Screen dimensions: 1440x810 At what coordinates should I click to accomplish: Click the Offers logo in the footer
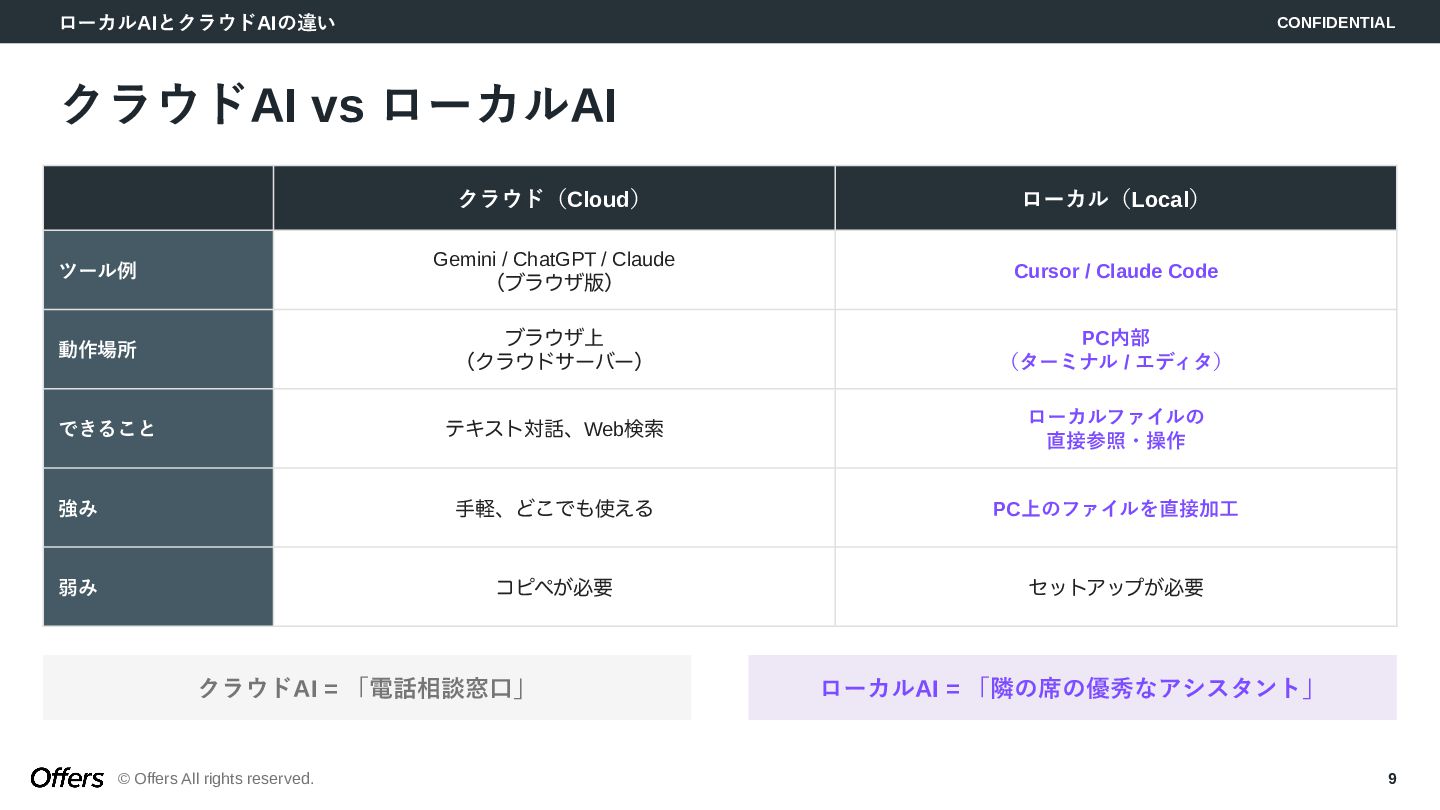(67, 778)
